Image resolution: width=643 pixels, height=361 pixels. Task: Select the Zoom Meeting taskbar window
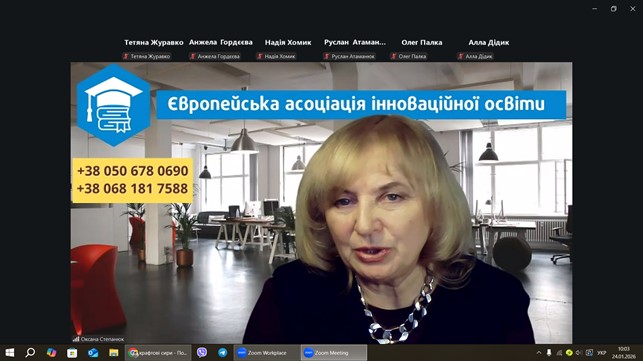coord(334,353)
